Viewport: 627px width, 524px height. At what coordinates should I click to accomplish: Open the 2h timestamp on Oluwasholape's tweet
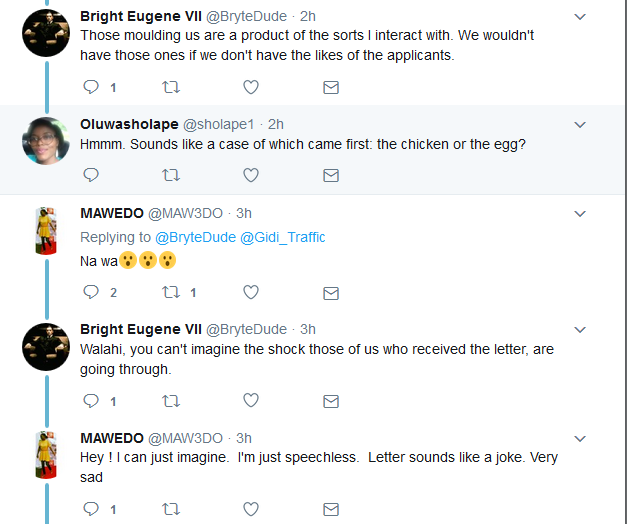(x=276, y=124)
